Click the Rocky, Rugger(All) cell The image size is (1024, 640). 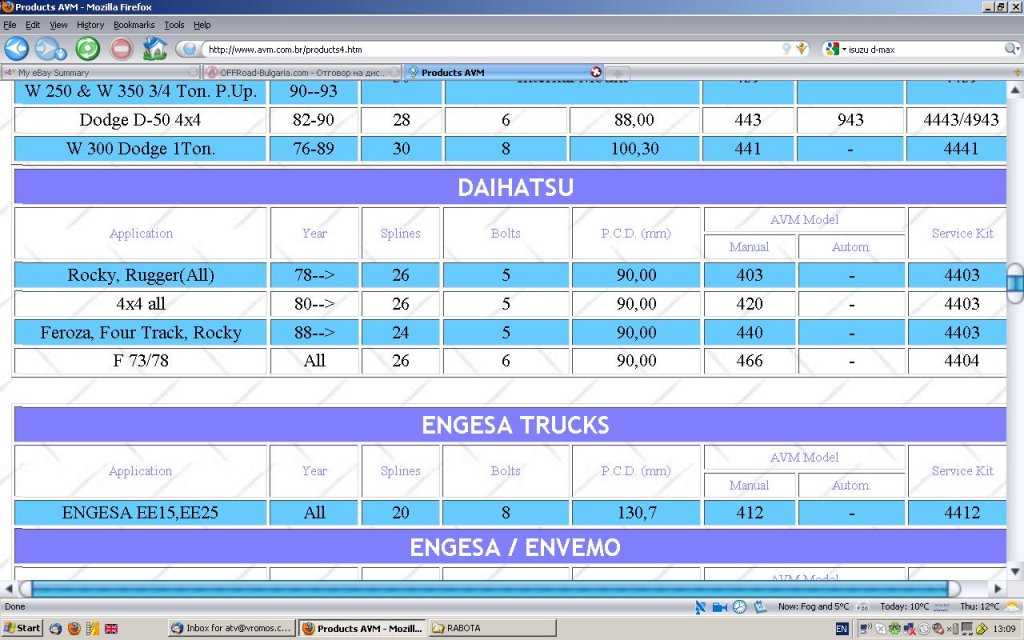click(x=140, y=275)
